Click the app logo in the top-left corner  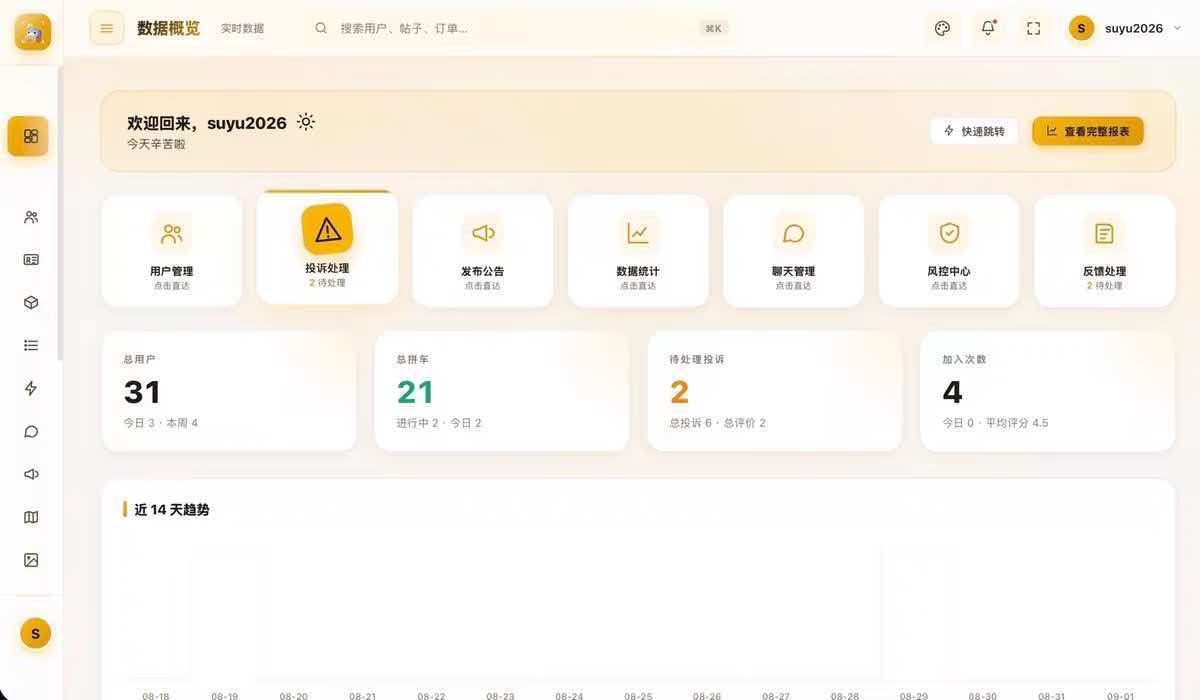[x=33, y=33]
